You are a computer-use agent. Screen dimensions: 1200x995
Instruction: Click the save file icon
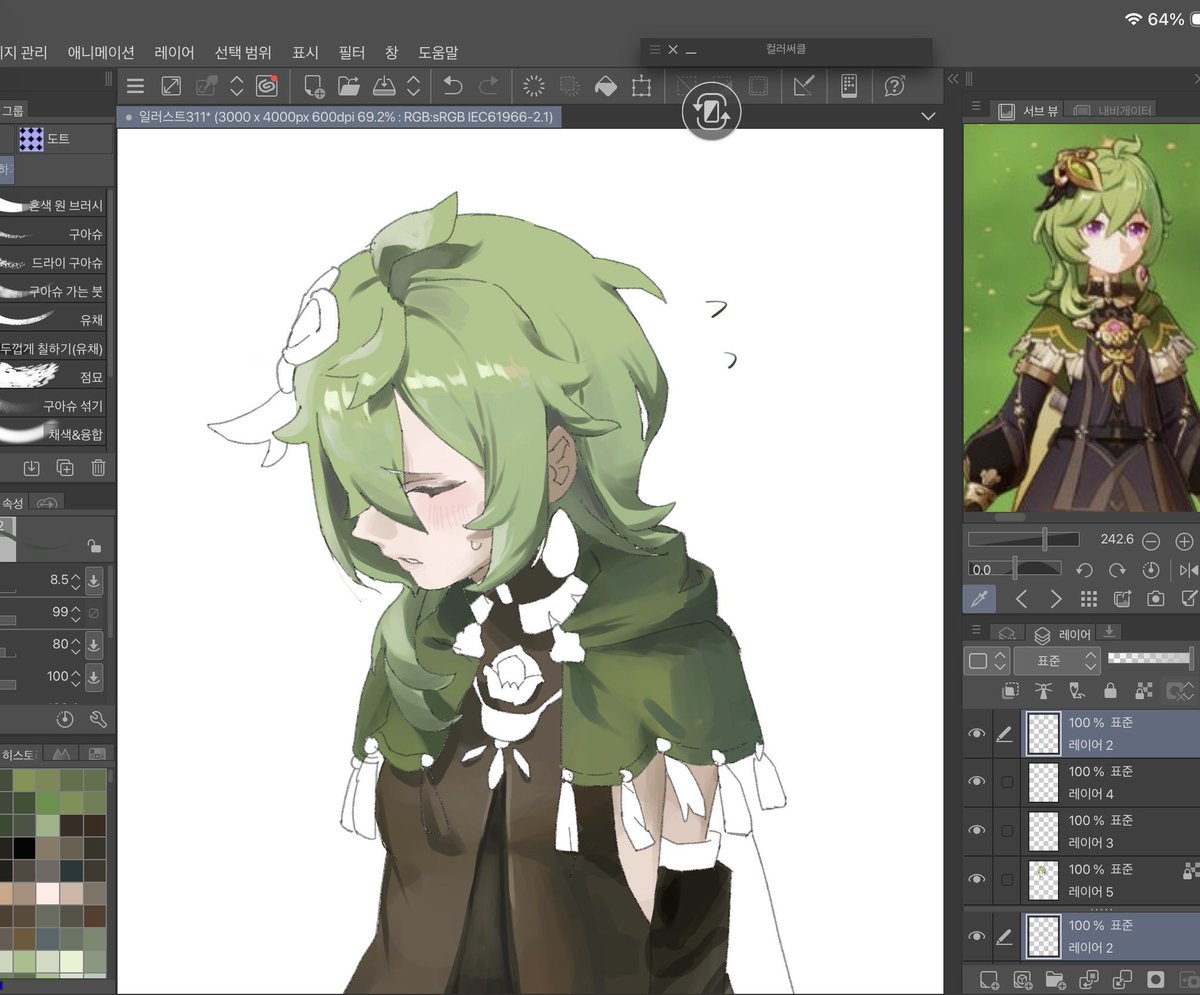coord(384,86)
